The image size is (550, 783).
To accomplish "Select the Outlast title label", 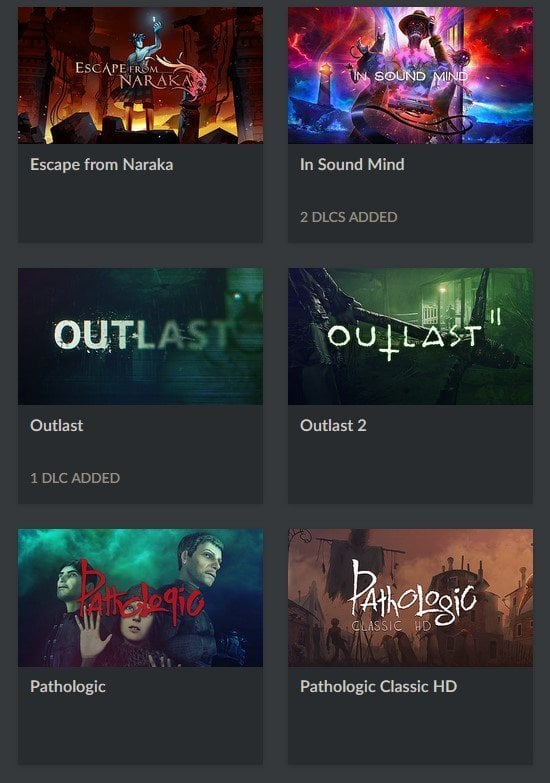I will click(56, 425).
